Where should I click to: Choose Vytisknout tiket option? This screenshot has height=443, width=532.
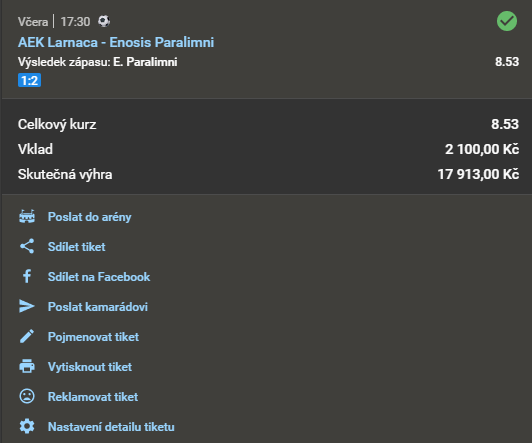click(x=90, y=367)
